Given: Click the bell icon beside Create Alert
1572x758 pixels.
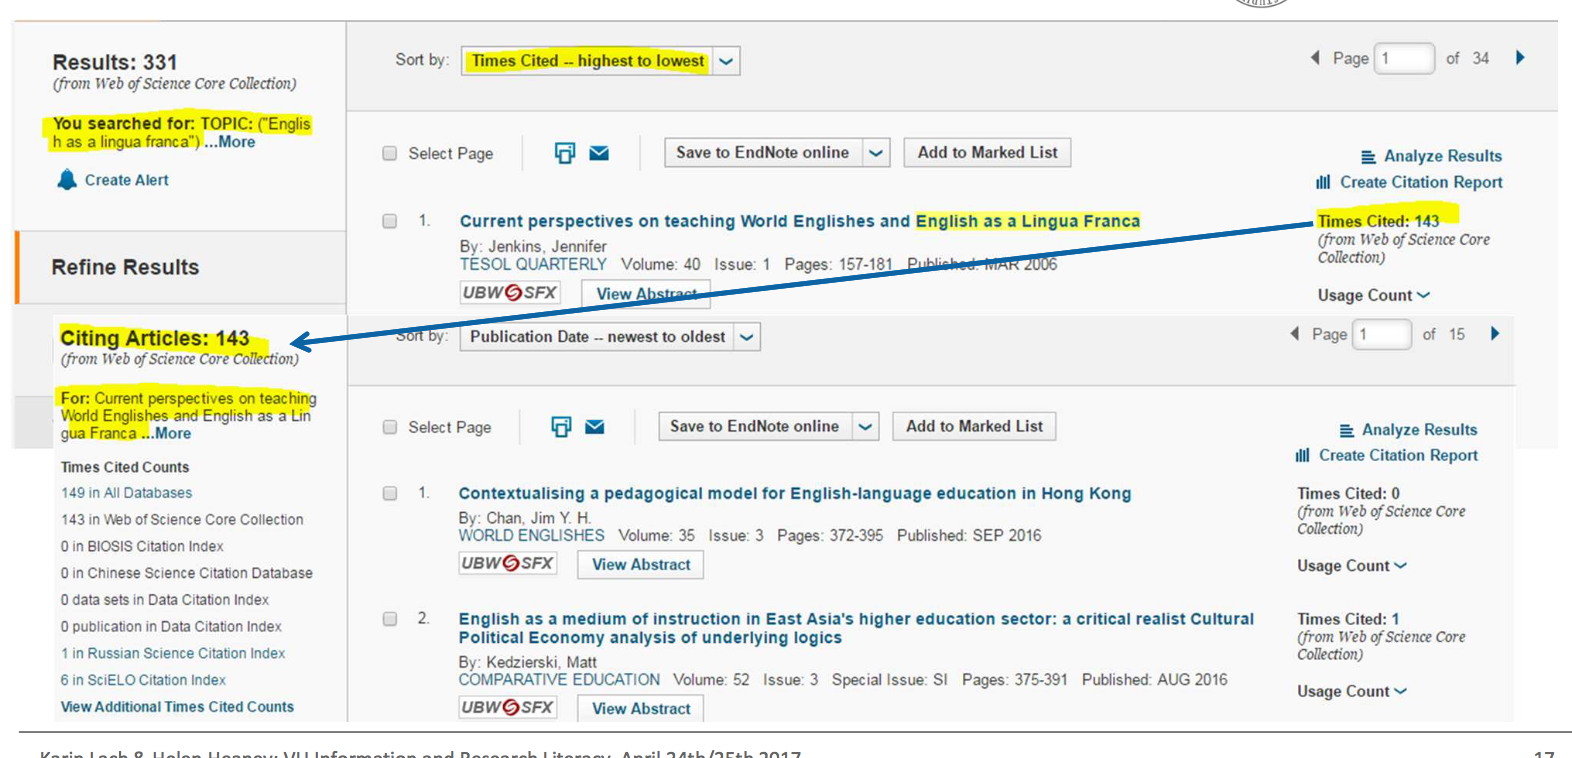Looking at the screenshot, I should [67, 180].
